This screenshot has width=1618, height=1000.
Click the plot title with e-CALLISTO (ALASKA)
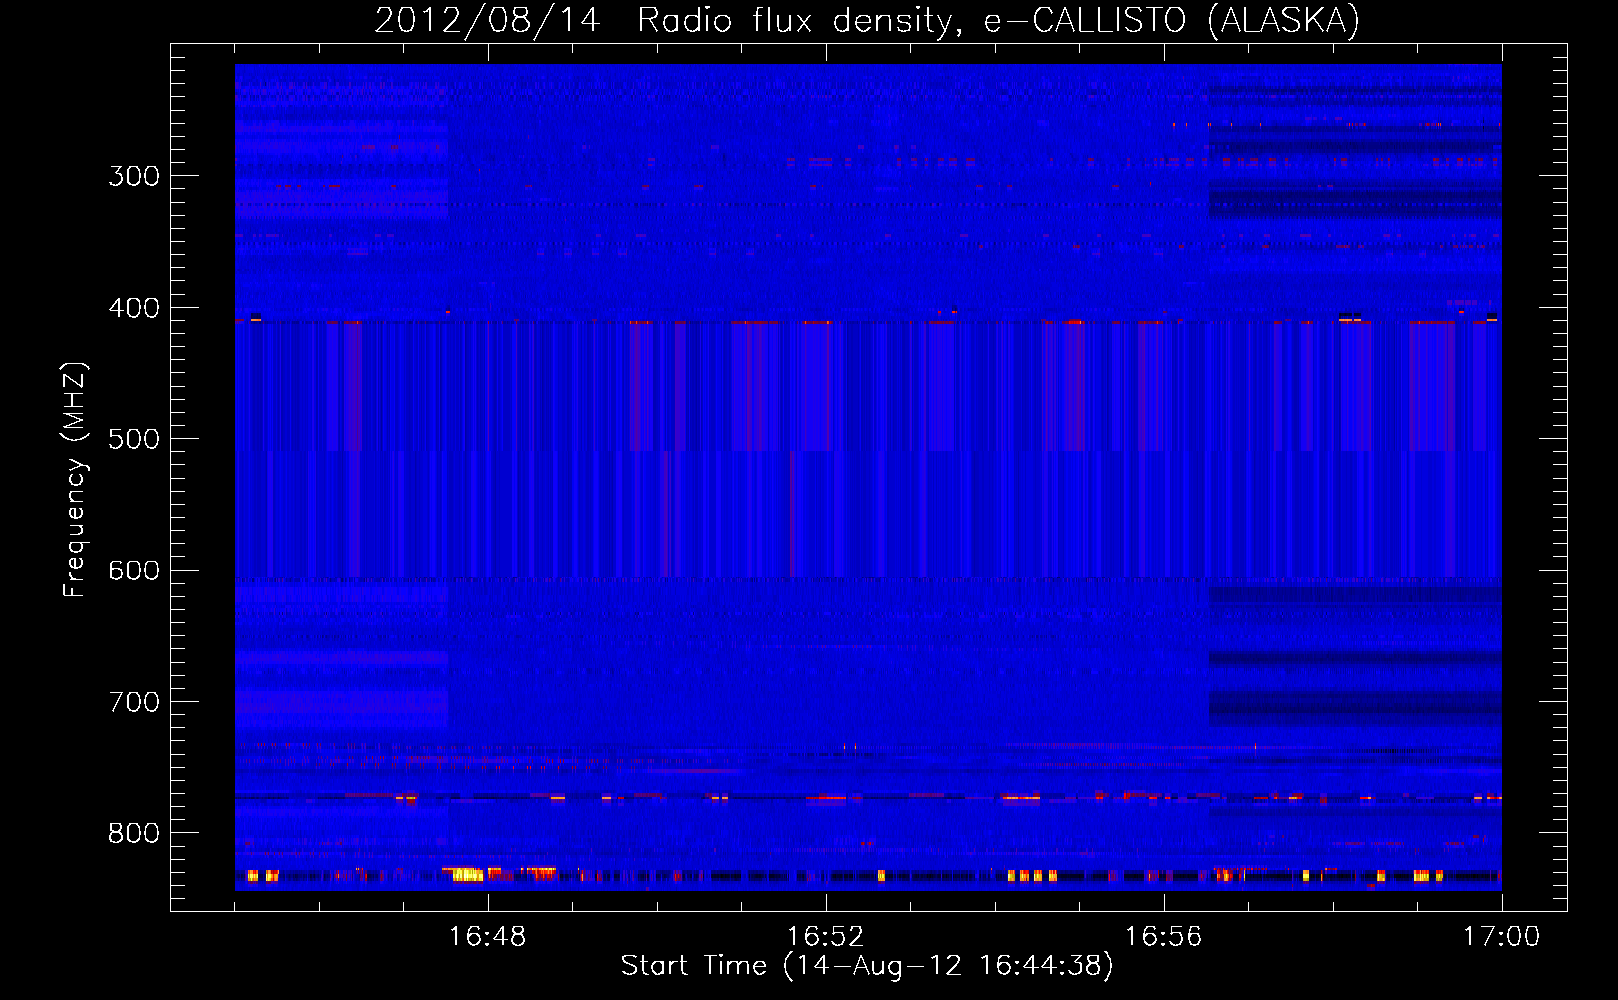[867, 20]
